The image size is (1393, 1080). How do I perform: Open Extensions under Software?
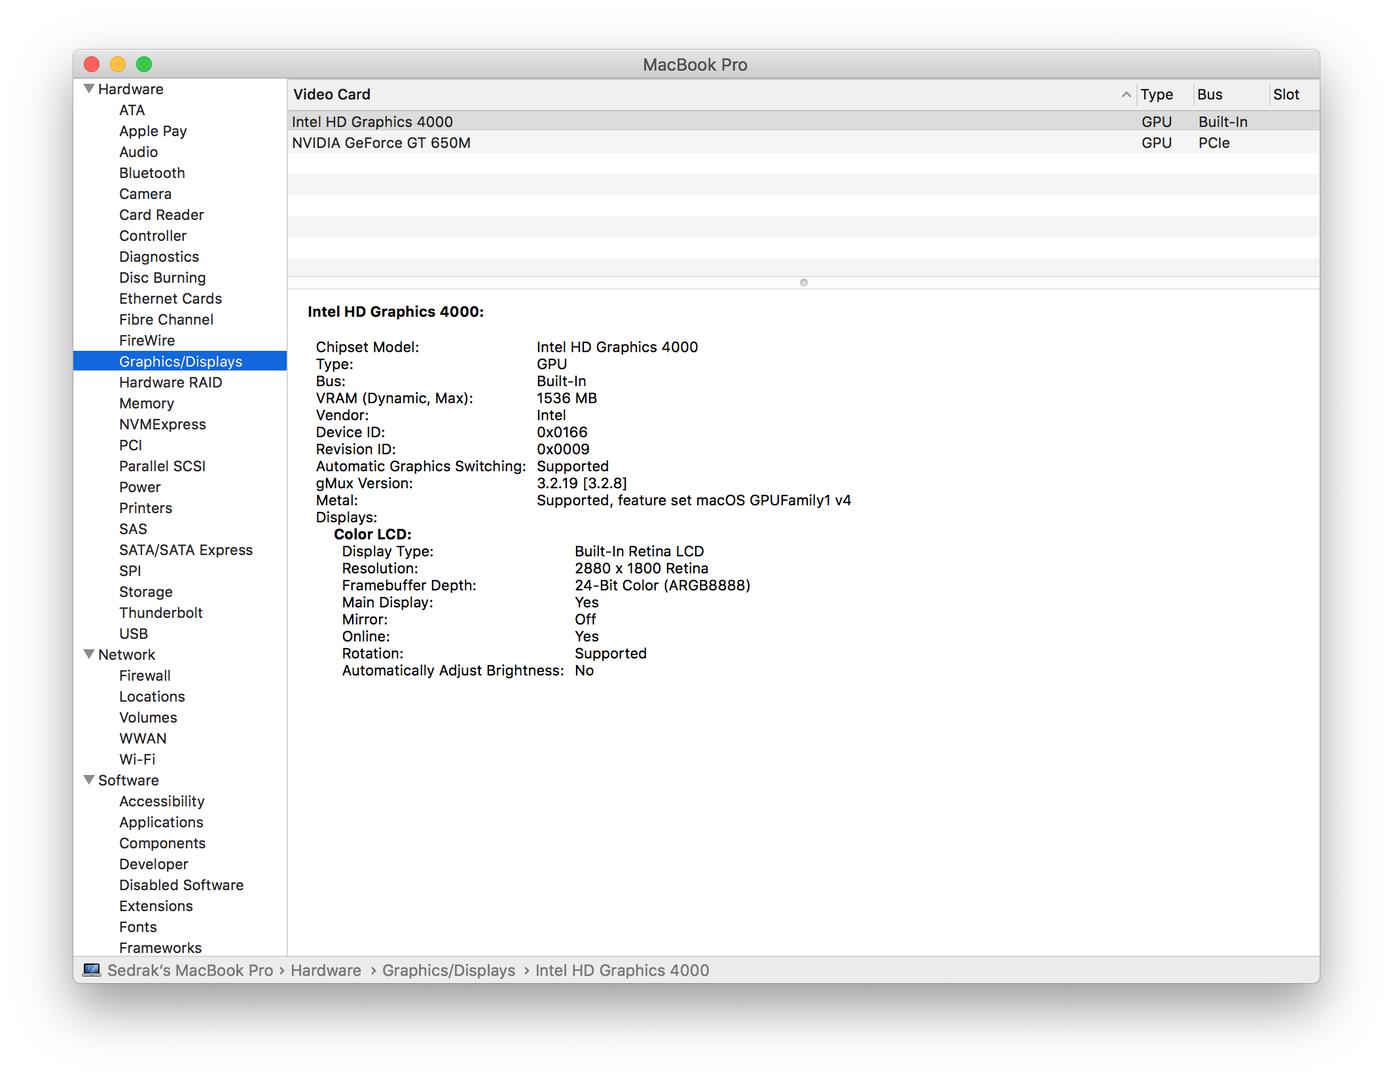click(156, 908)
